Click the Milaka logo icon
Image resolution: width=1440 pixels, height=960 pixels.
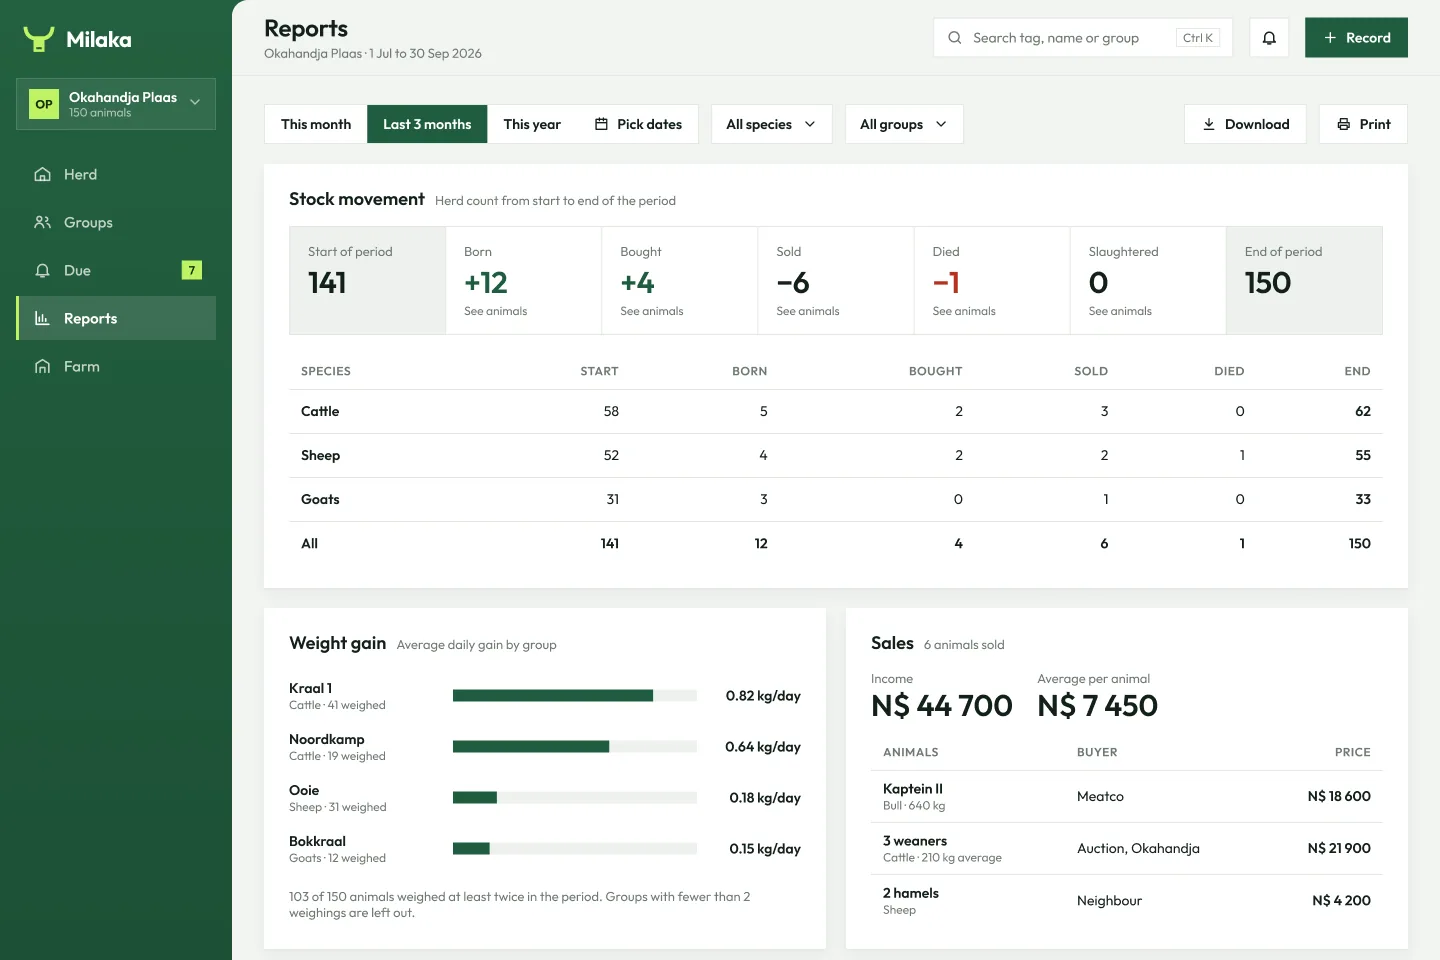click(38, 39)
